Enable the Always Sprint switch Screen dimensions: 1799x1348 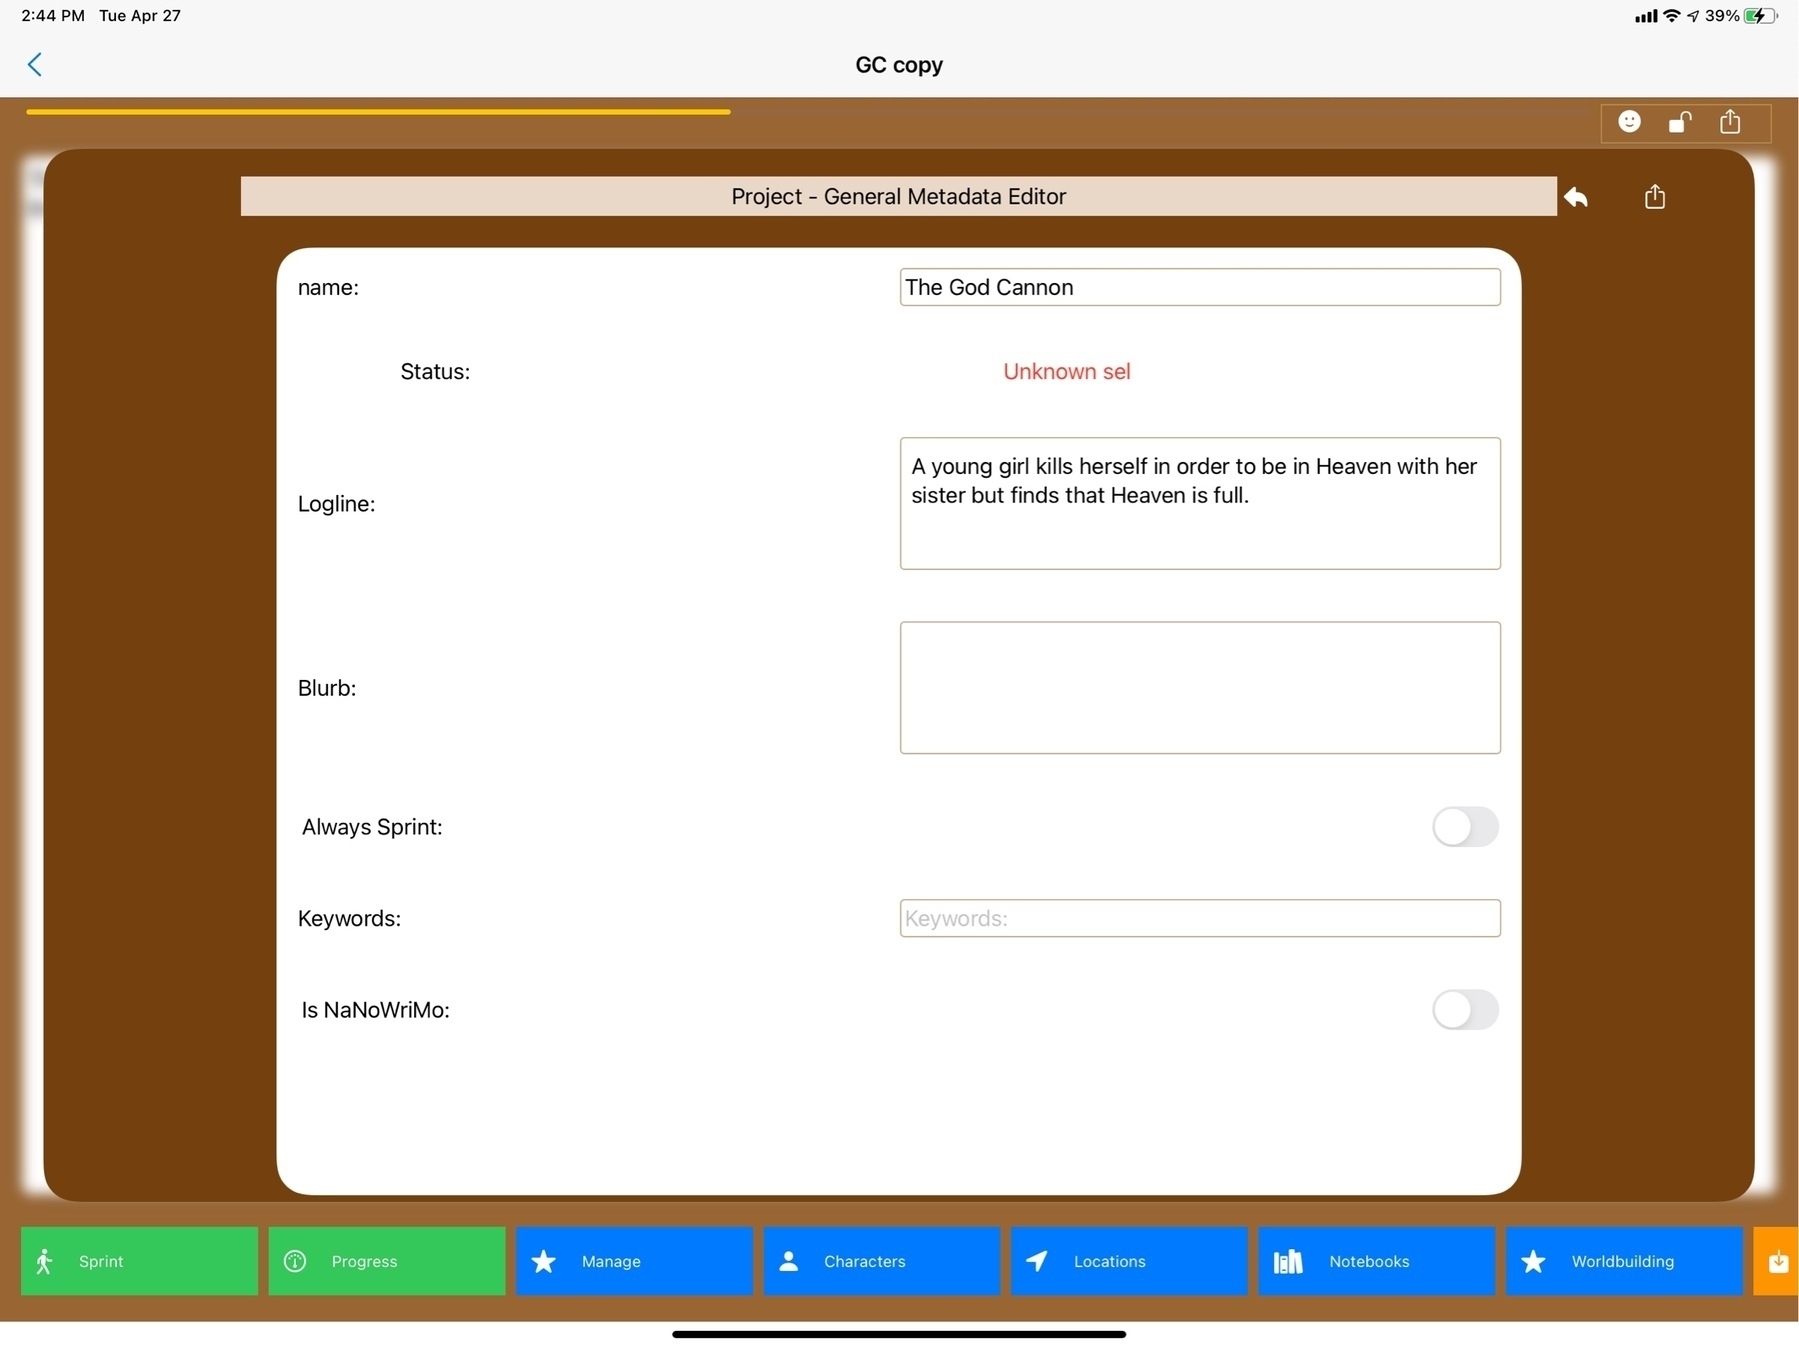tap(1465, 827)
